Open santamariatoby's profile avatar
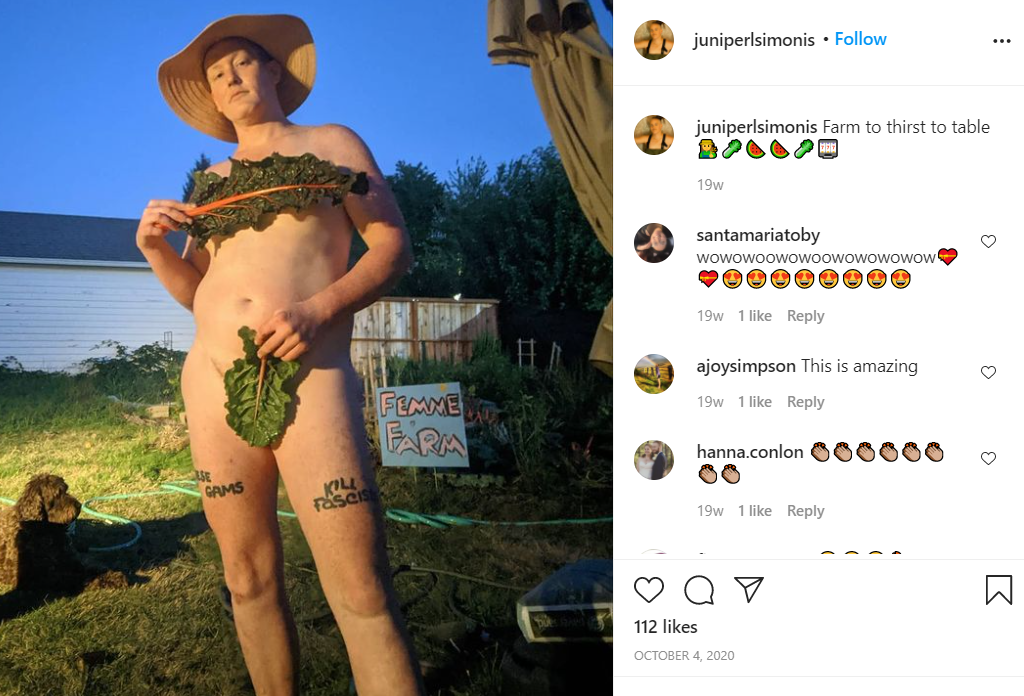Screen dimensions: 1024x696 tap(653, 242)
